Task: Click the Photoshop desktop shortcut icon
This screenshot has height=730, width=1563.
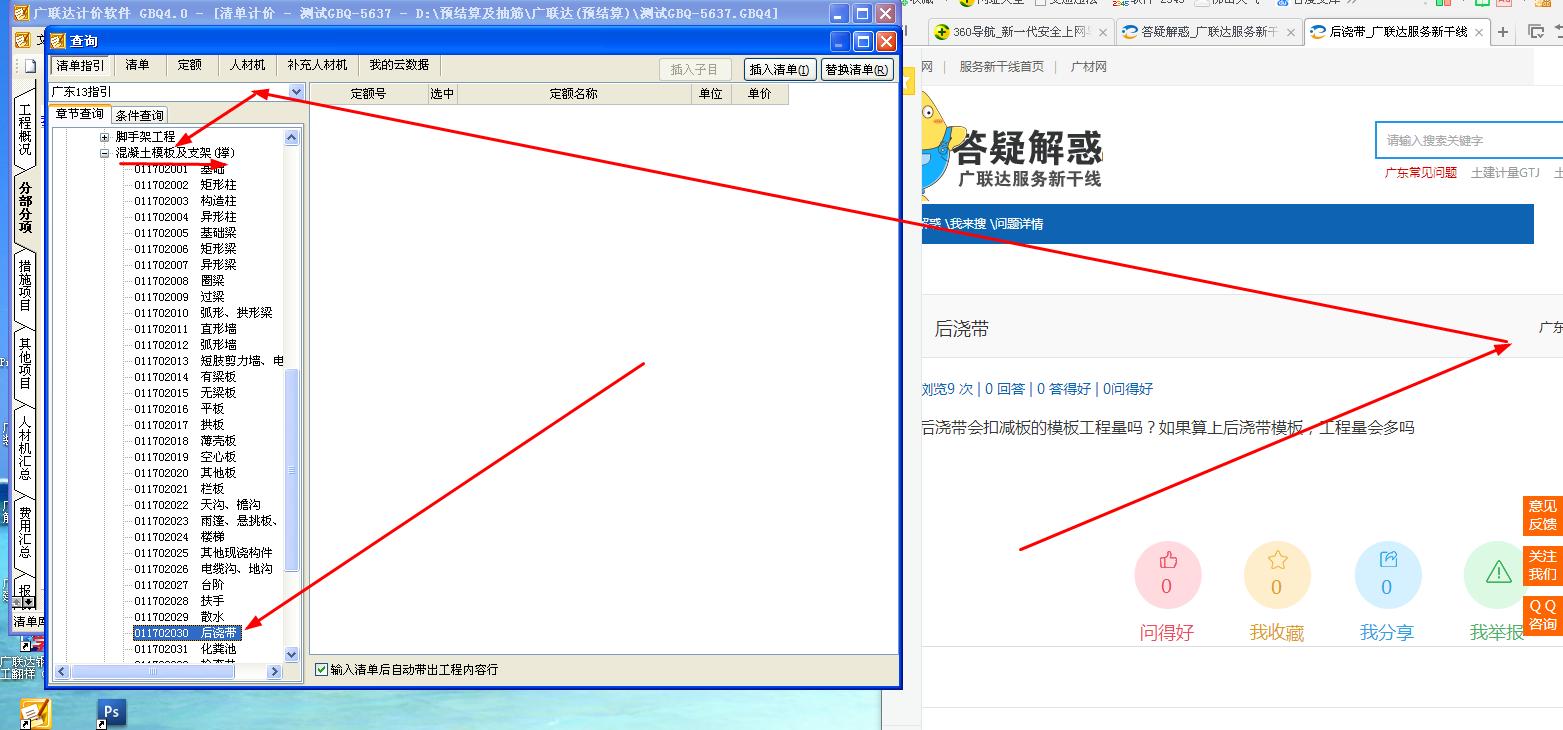Action: click(111, 713)
